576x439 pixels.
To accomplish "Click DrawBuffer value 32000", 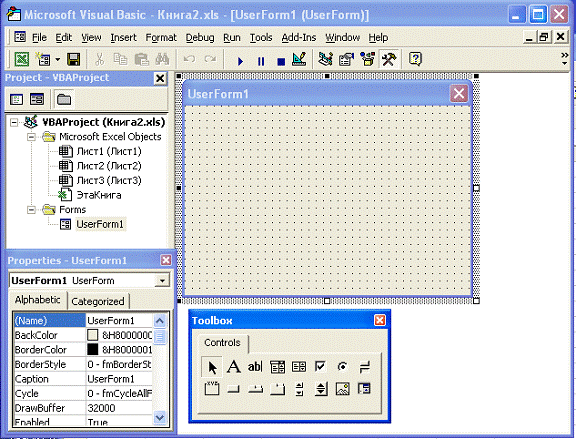I will [119, 408].
